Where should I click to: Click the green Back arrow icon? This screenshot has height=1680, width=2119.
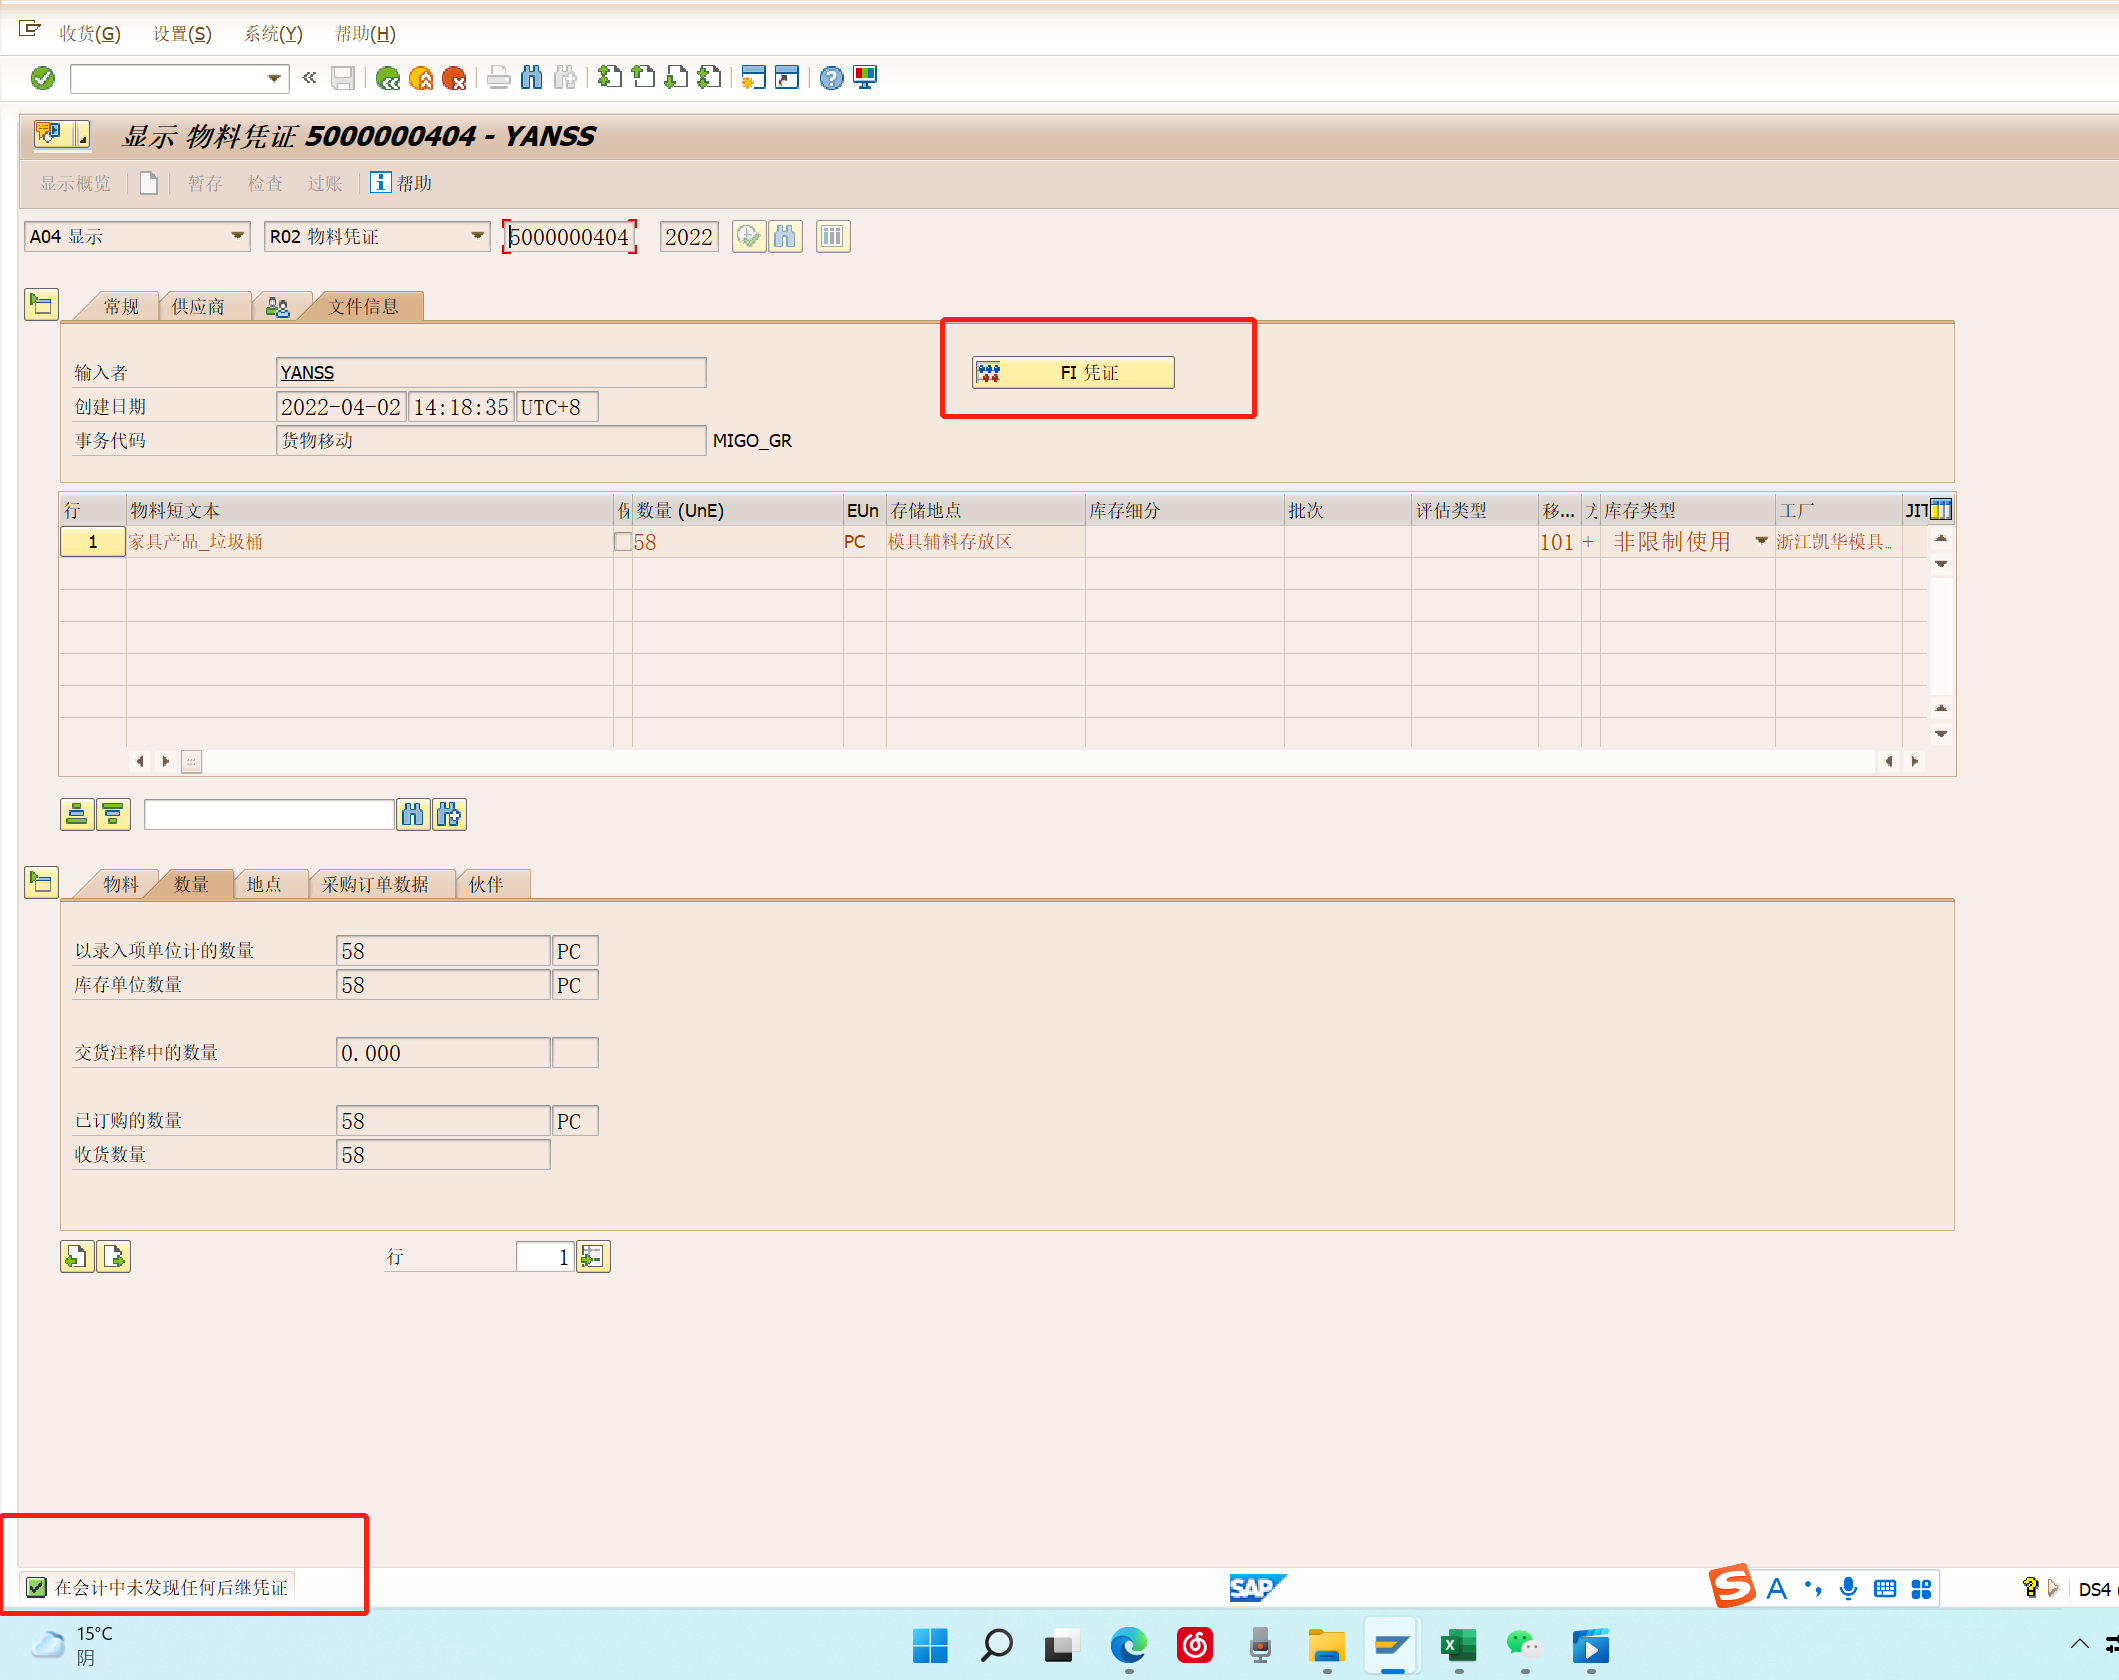pos(388,78)
